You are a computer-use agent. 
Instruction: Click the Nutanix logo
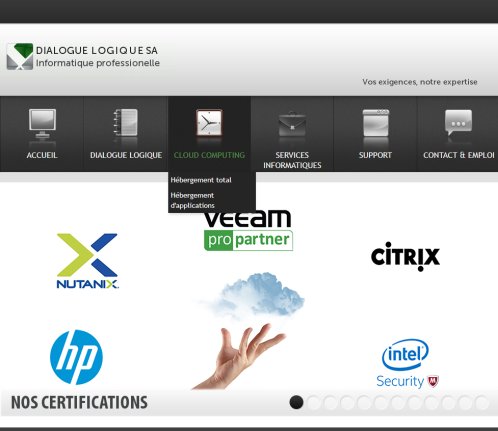[87, 261]
